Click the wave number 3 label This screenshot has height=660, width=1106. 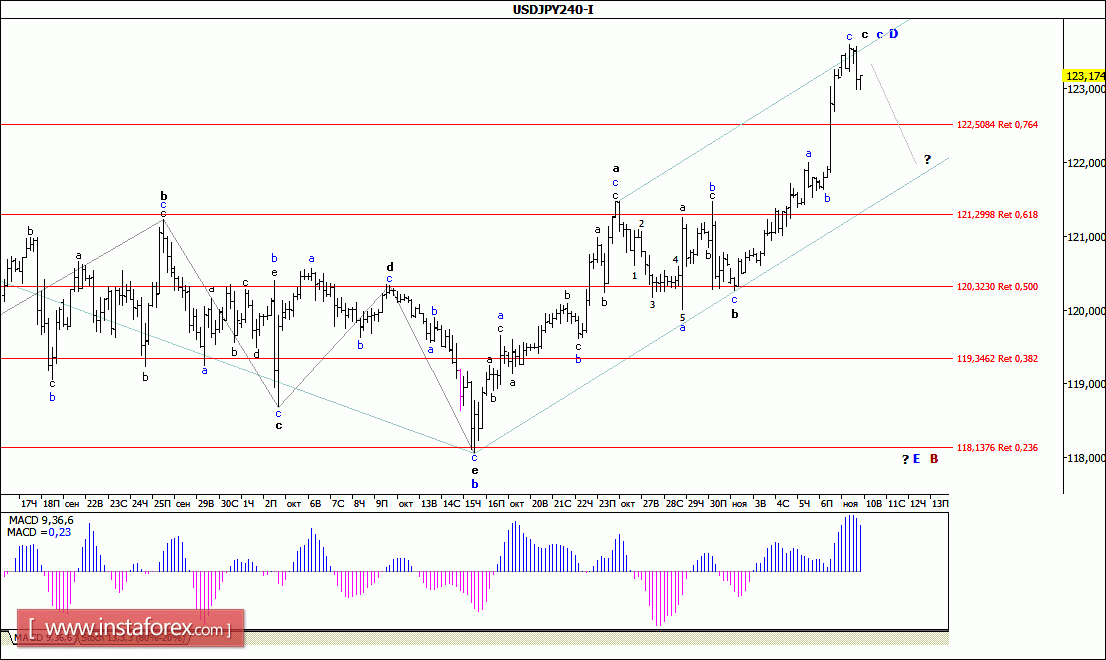pos(652,305)
